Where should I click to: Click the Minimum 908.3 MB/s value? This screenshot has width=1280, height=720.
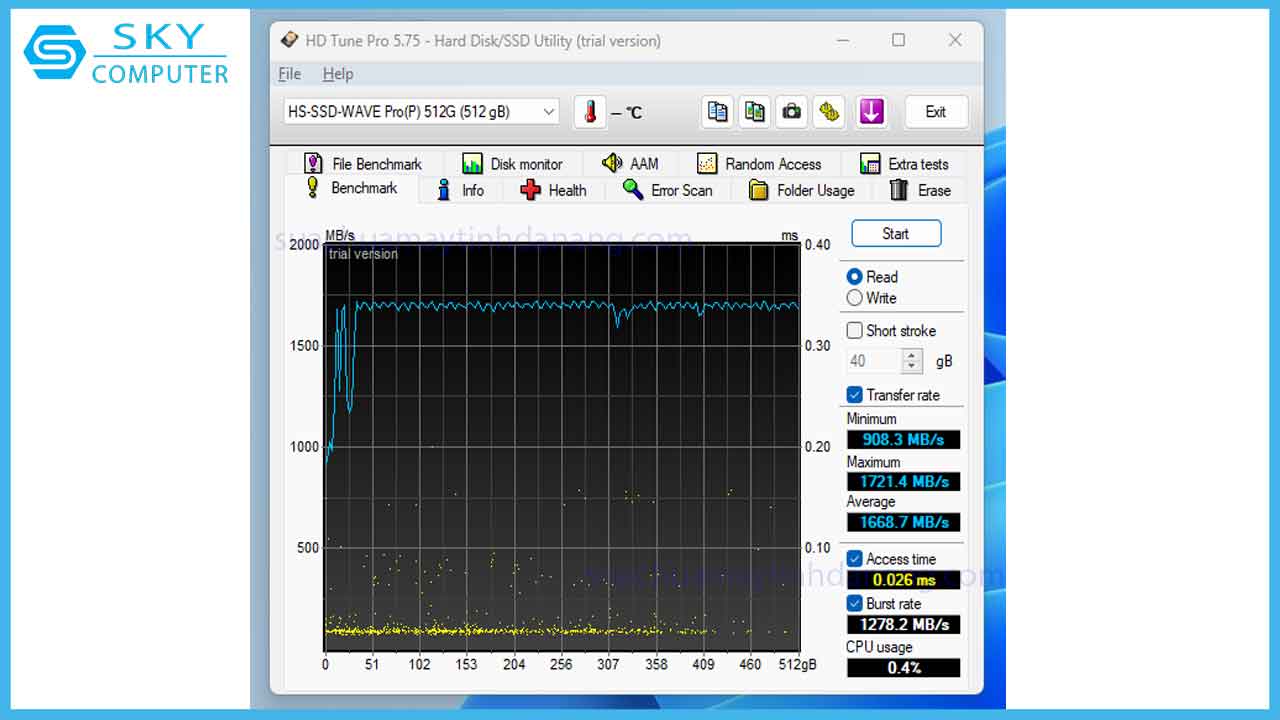click(903, 440)
